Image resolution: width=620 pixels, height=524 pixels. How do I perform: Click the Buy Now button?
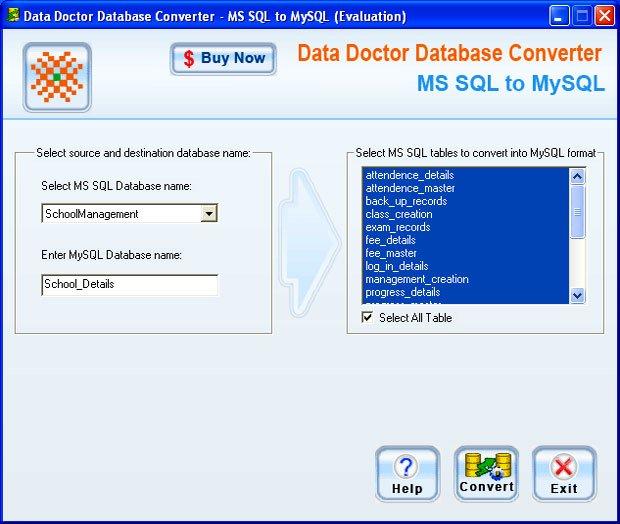(223, 59)
